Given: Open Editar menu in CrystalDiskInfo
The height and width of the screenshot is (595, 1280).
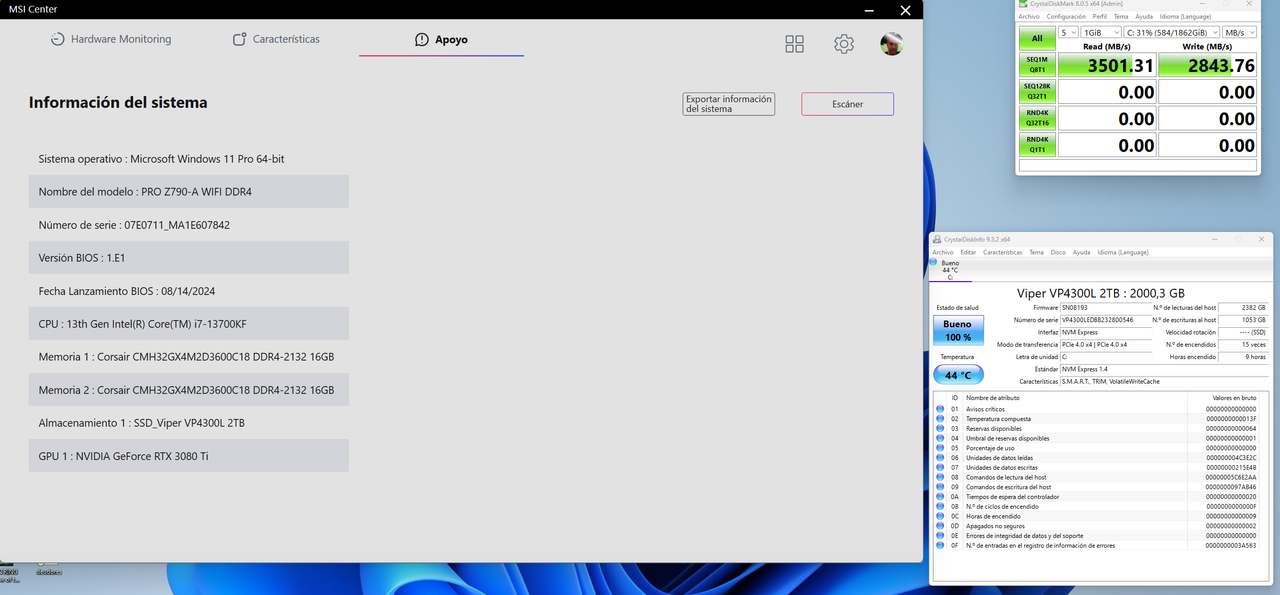Looking at the screenshot, I should (x=968, y=252).
